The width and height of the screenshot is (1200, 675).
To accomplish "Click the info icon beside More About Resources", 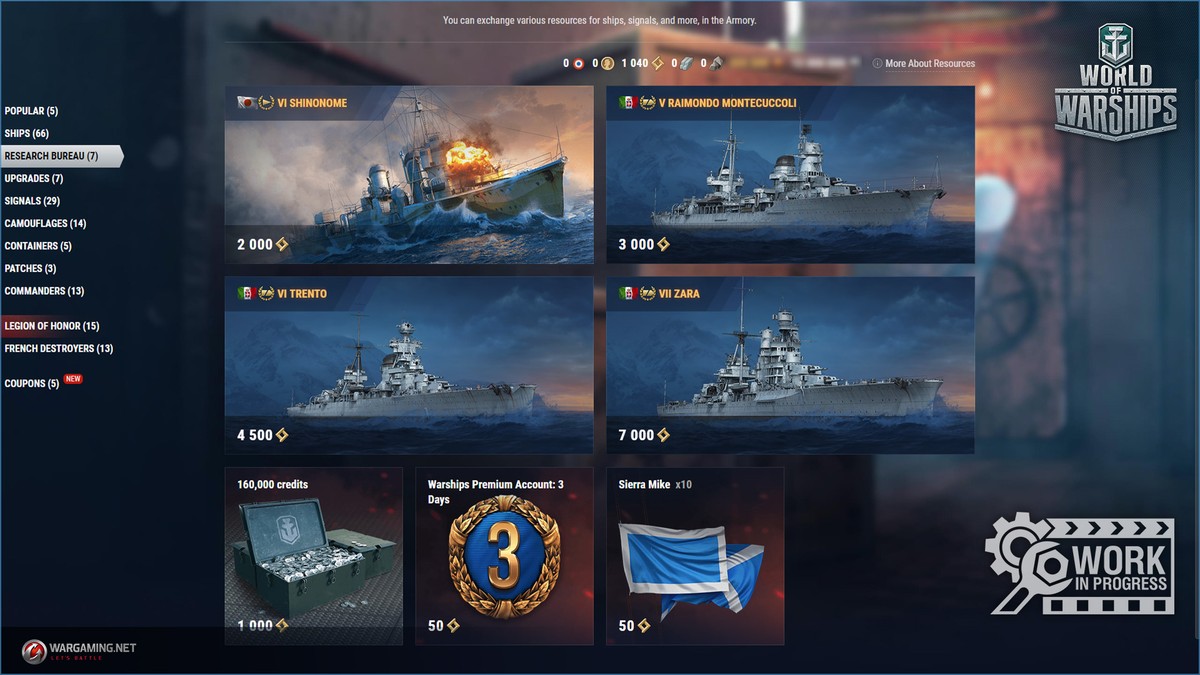I will (877, 63).
